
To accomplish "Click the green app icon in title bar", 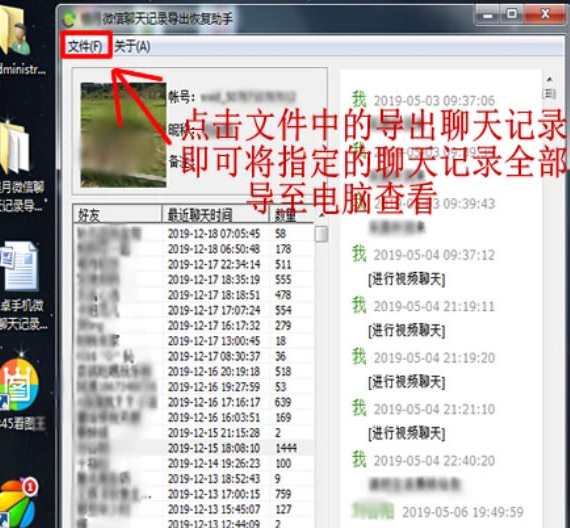I will 69,18.
